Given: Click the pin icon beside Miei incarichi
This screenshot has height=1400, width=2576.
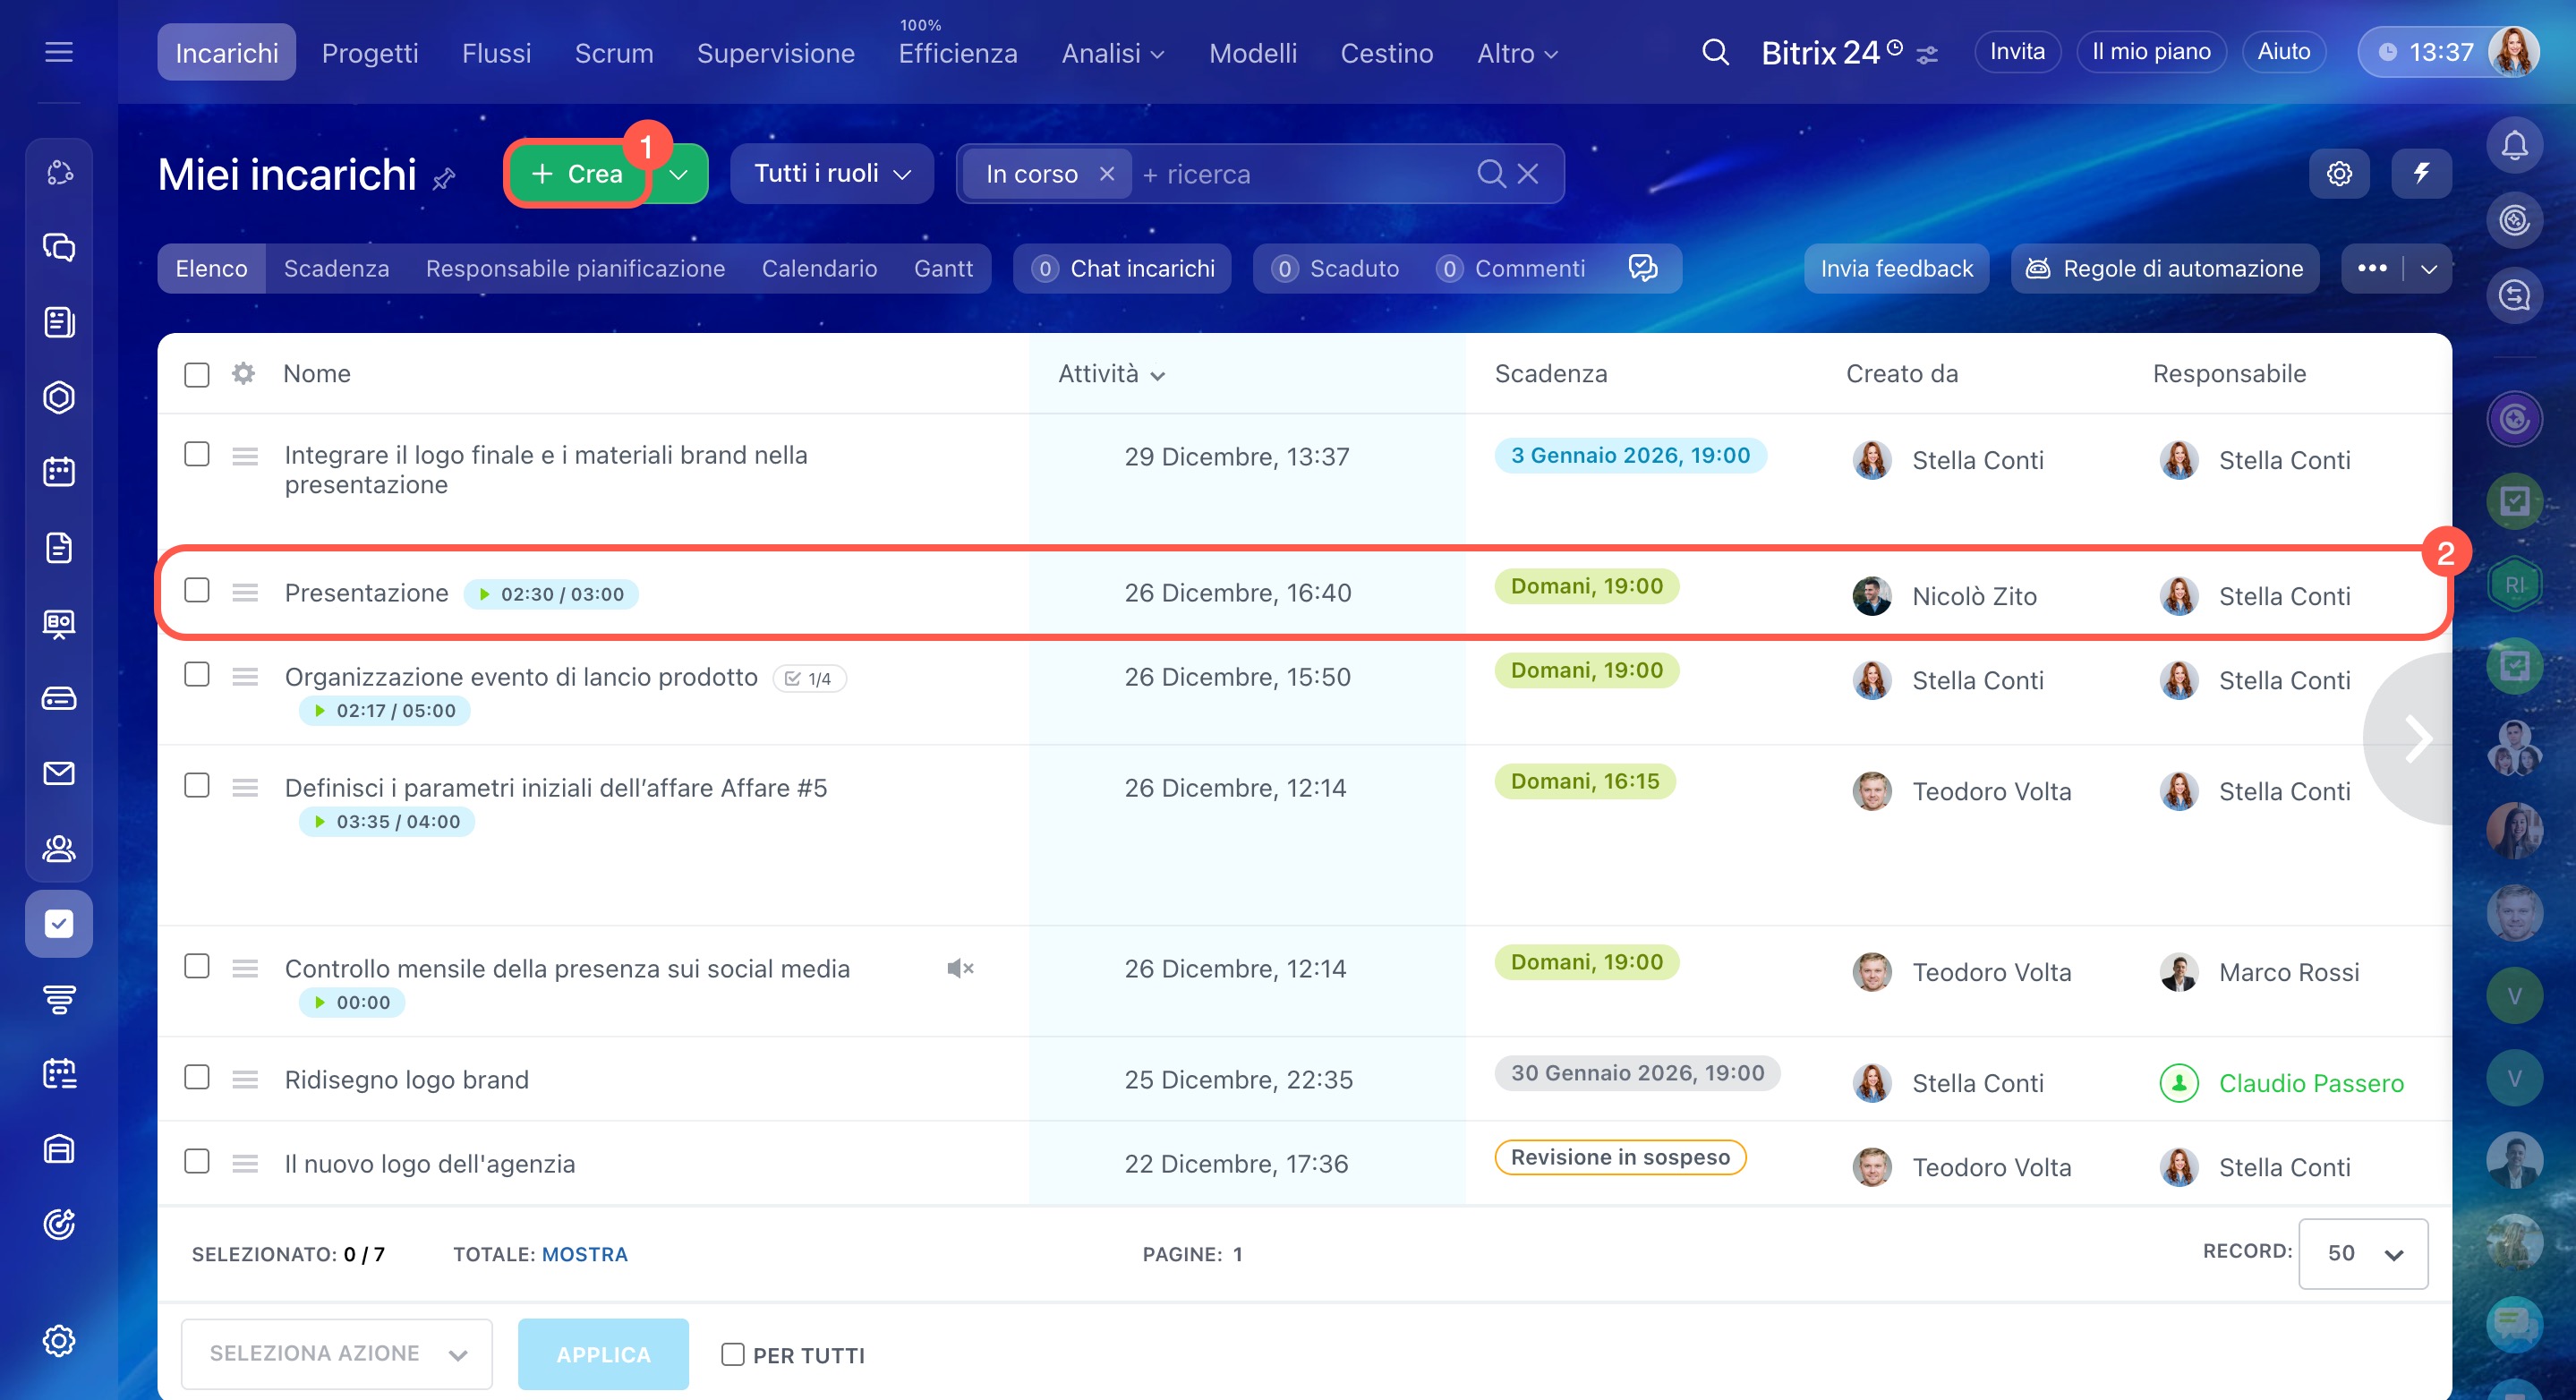Looking at the screenshot, I should click(x=444, y=179).
